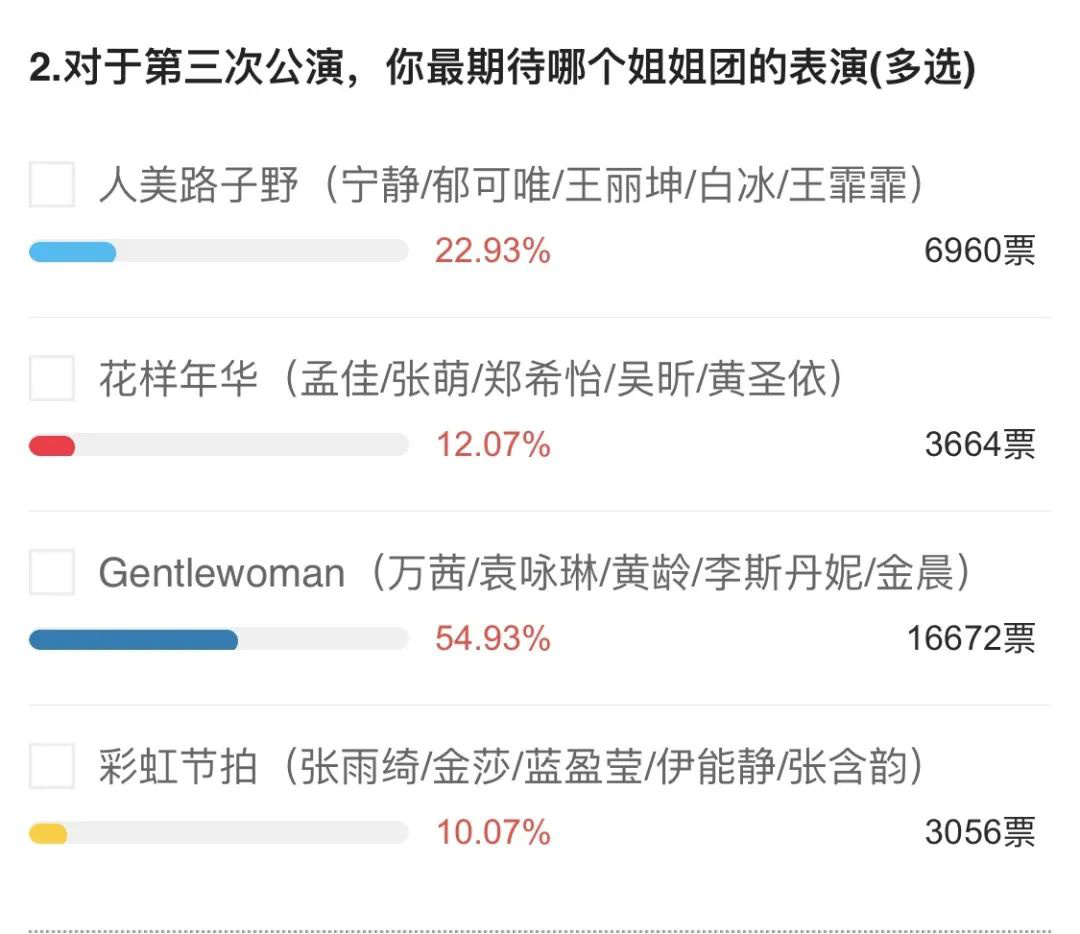
Task: Check the 人美路子野 option checkbox
Action: (52, 185)
